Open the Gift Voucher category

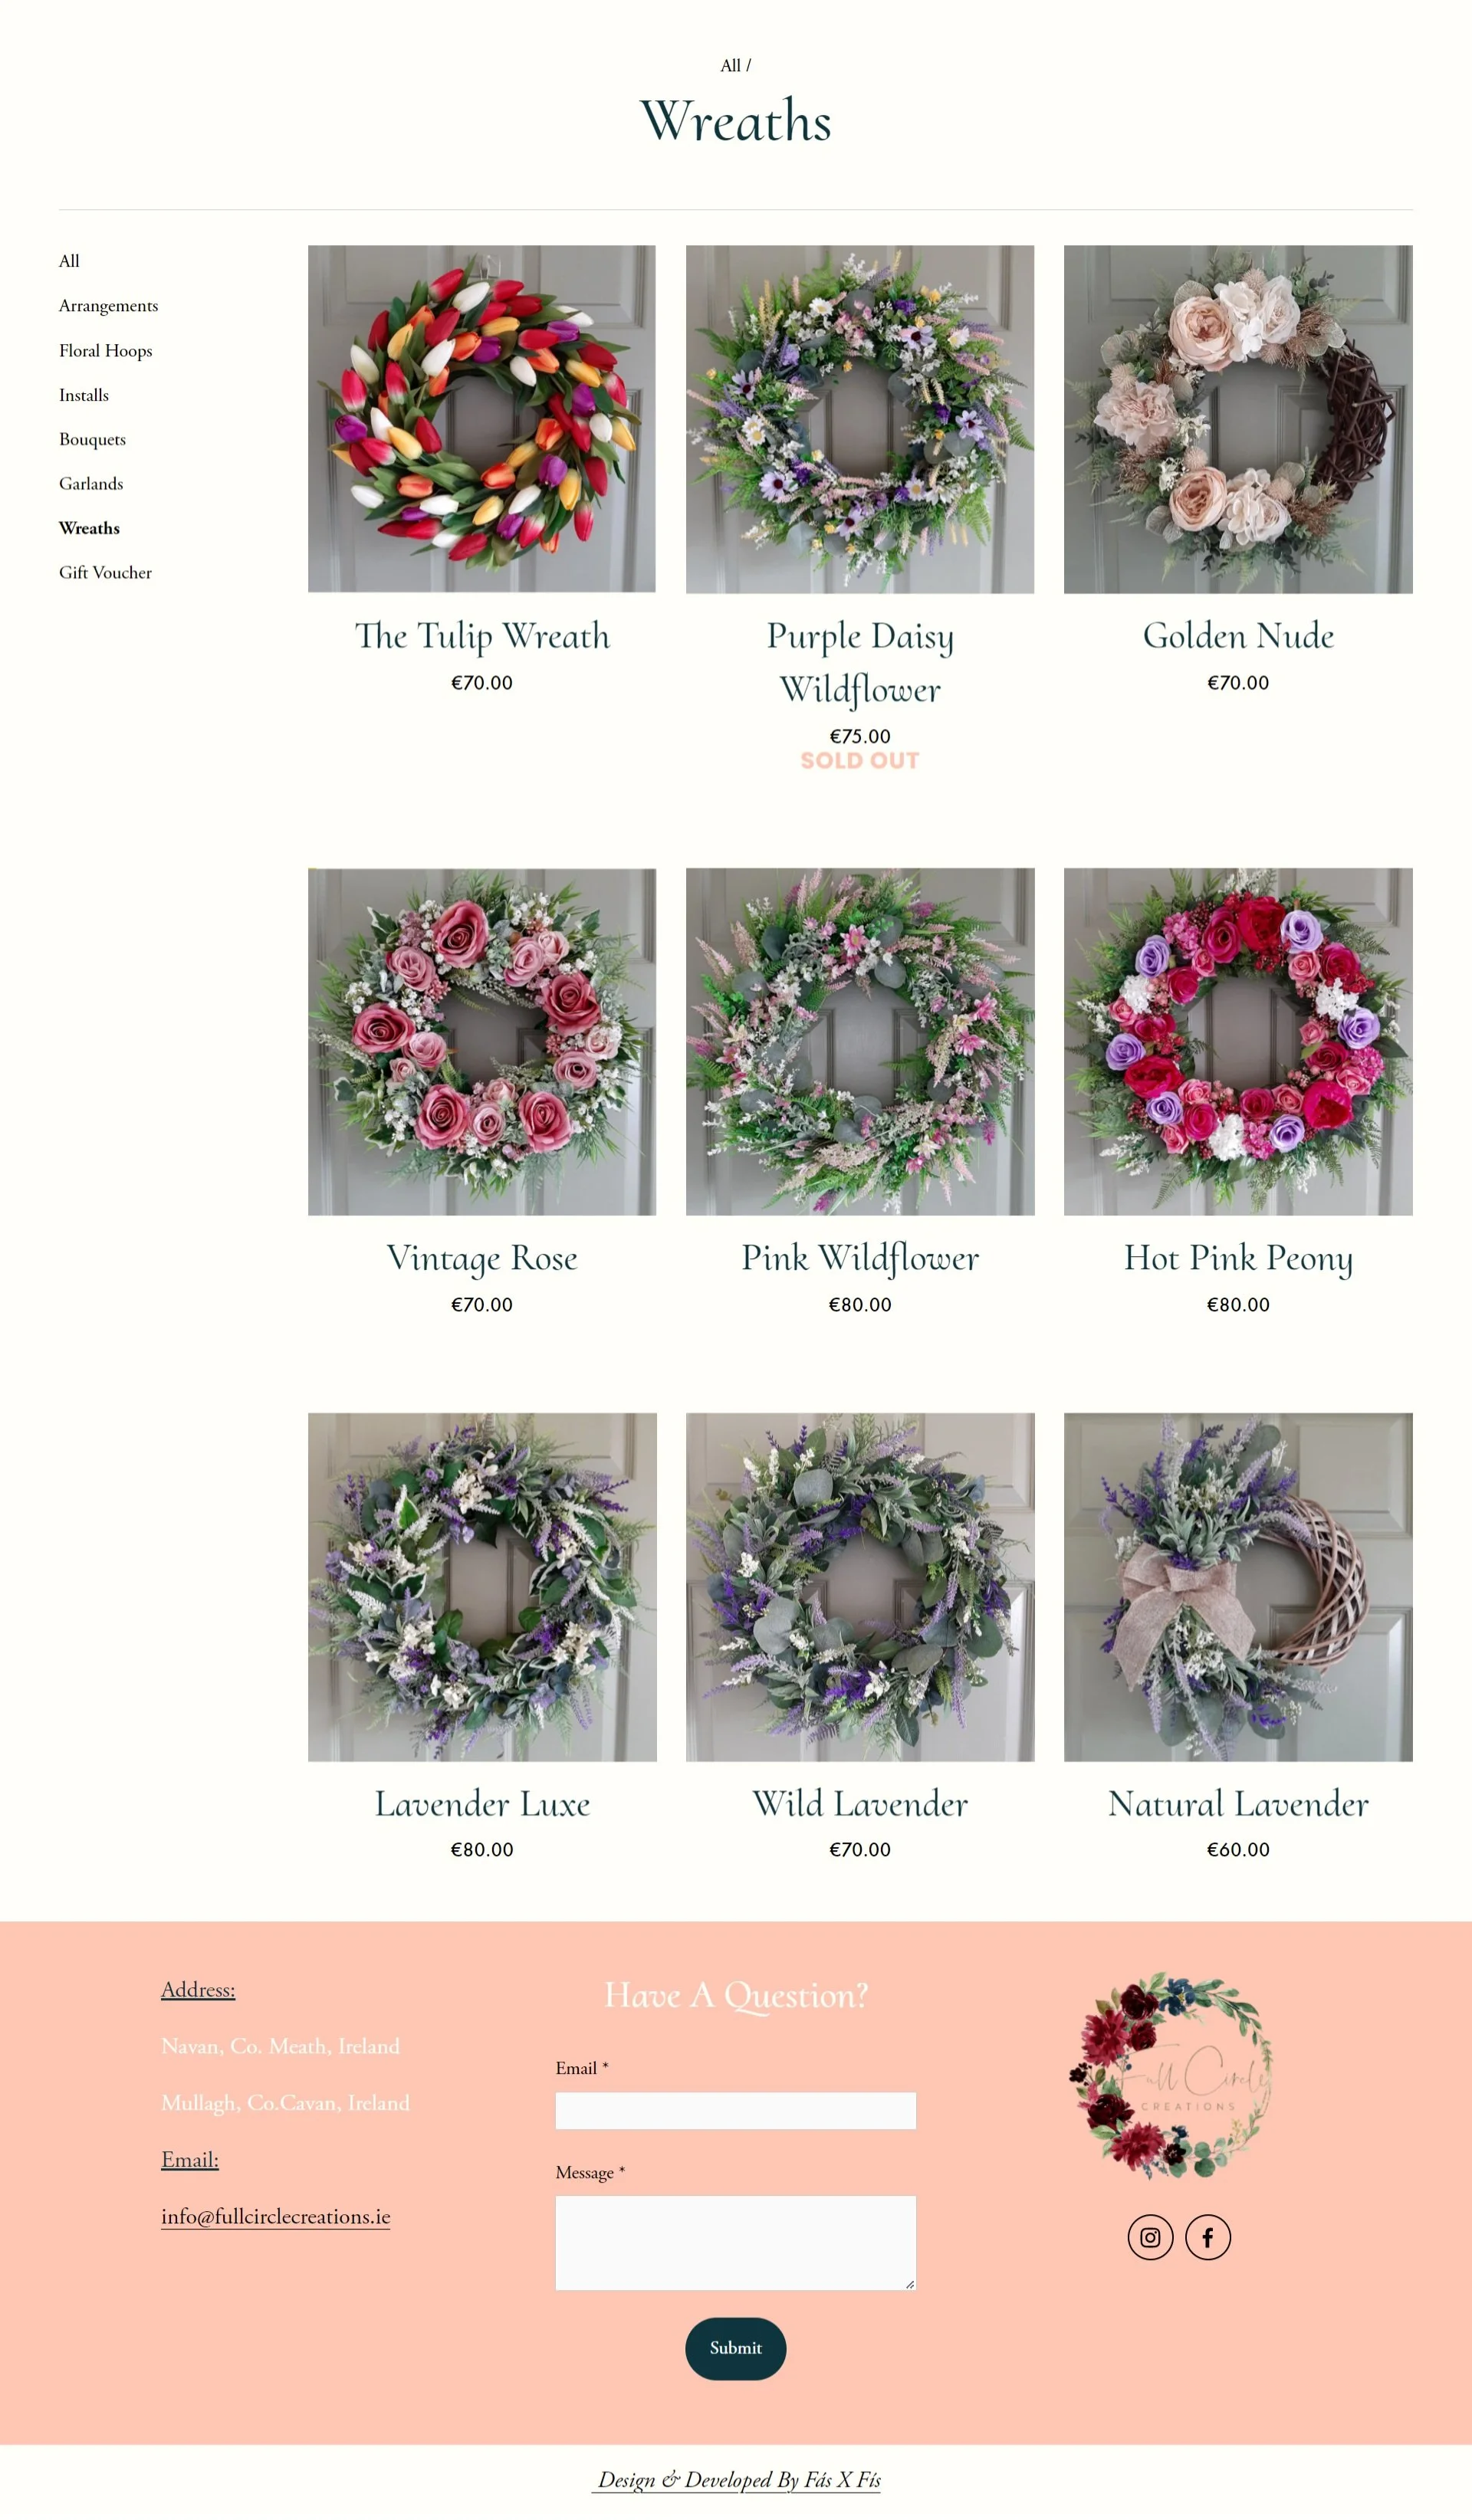[105, 573]
